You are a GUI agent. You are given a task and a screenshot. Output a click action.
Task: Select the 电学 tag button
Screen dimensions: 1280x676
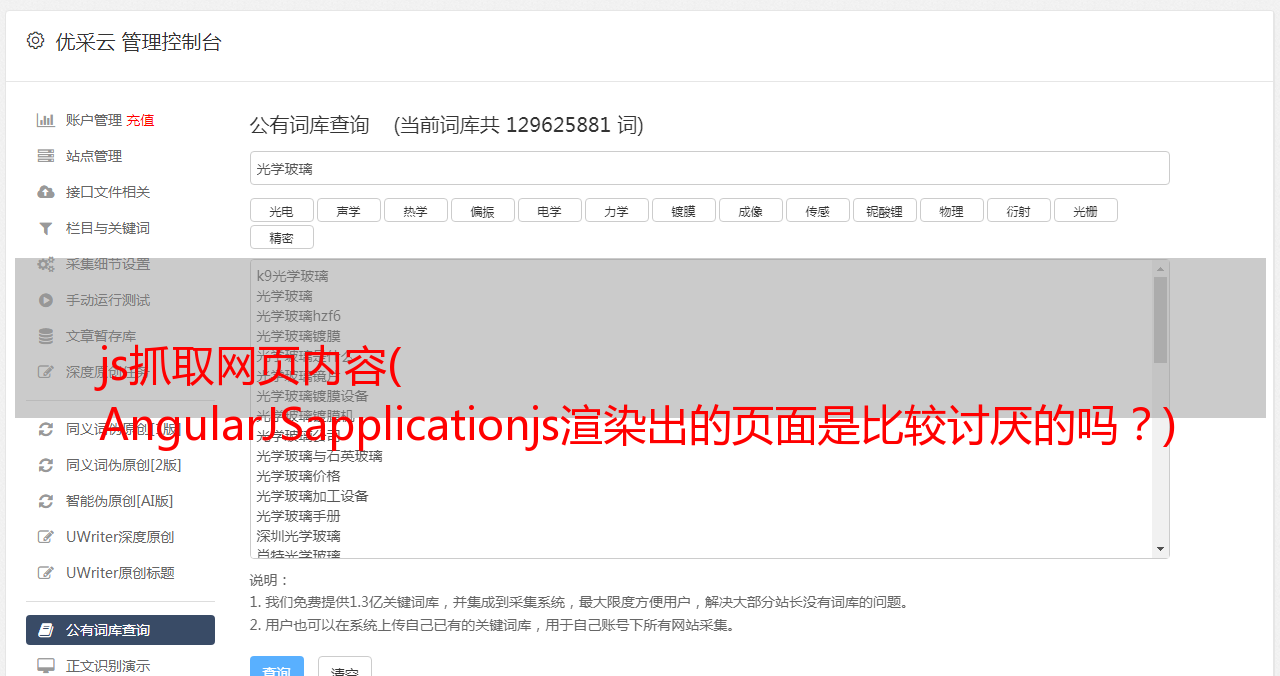coord(549,210)
